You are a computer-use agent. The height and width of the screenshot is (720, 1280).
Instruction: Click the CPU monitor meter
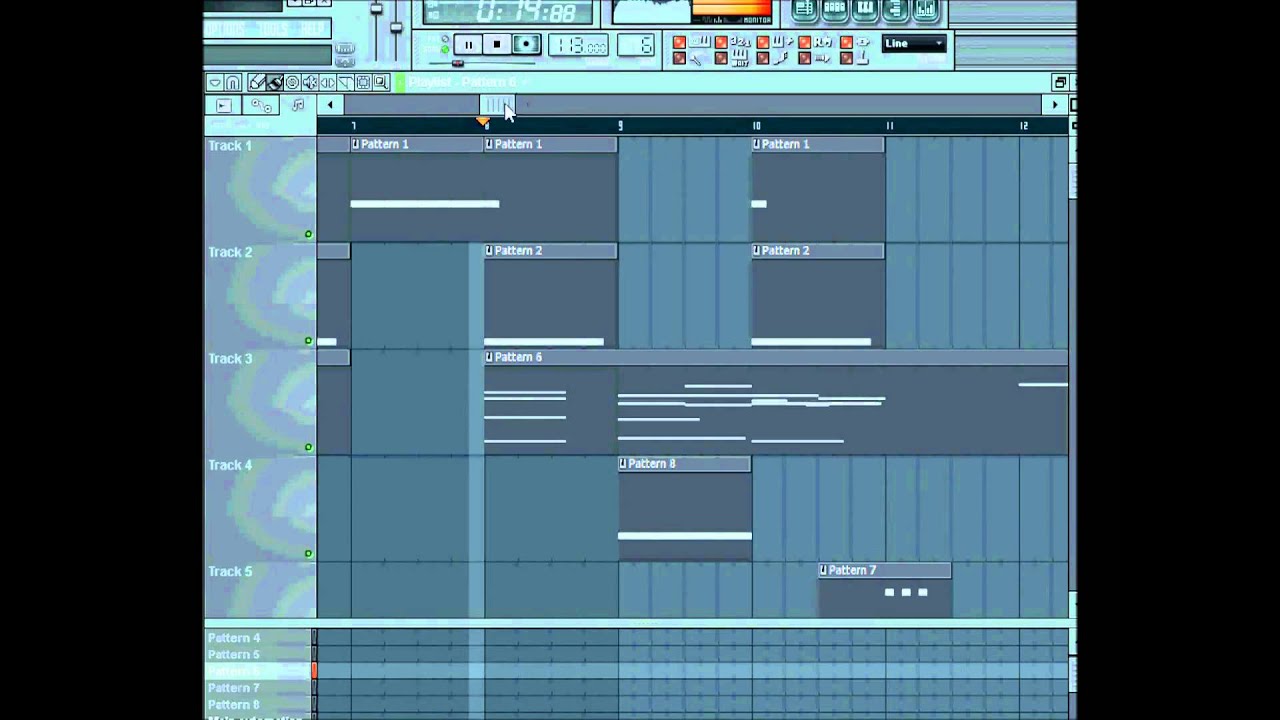(x=732, y=11)
